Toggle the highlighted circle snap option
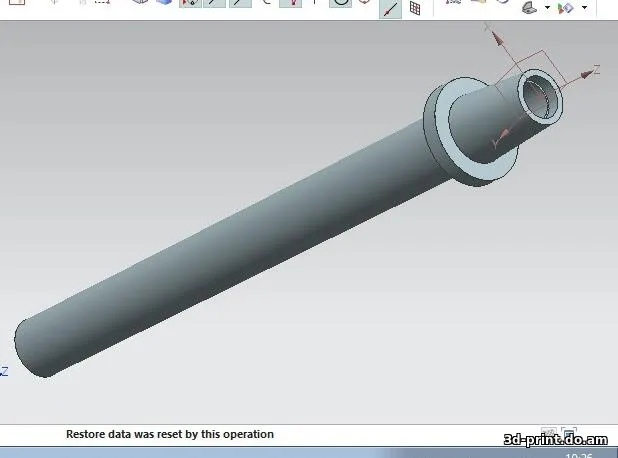 [x=340, y=4]
